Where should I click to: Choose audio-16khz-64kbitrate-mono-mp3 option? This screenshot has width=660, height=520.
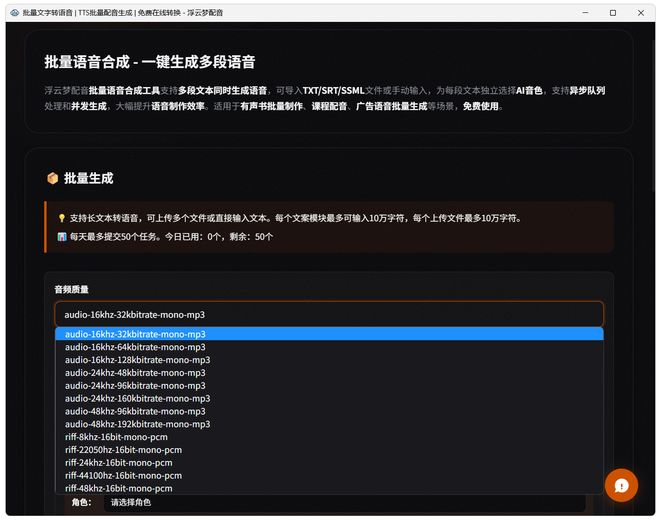[329, 347]
